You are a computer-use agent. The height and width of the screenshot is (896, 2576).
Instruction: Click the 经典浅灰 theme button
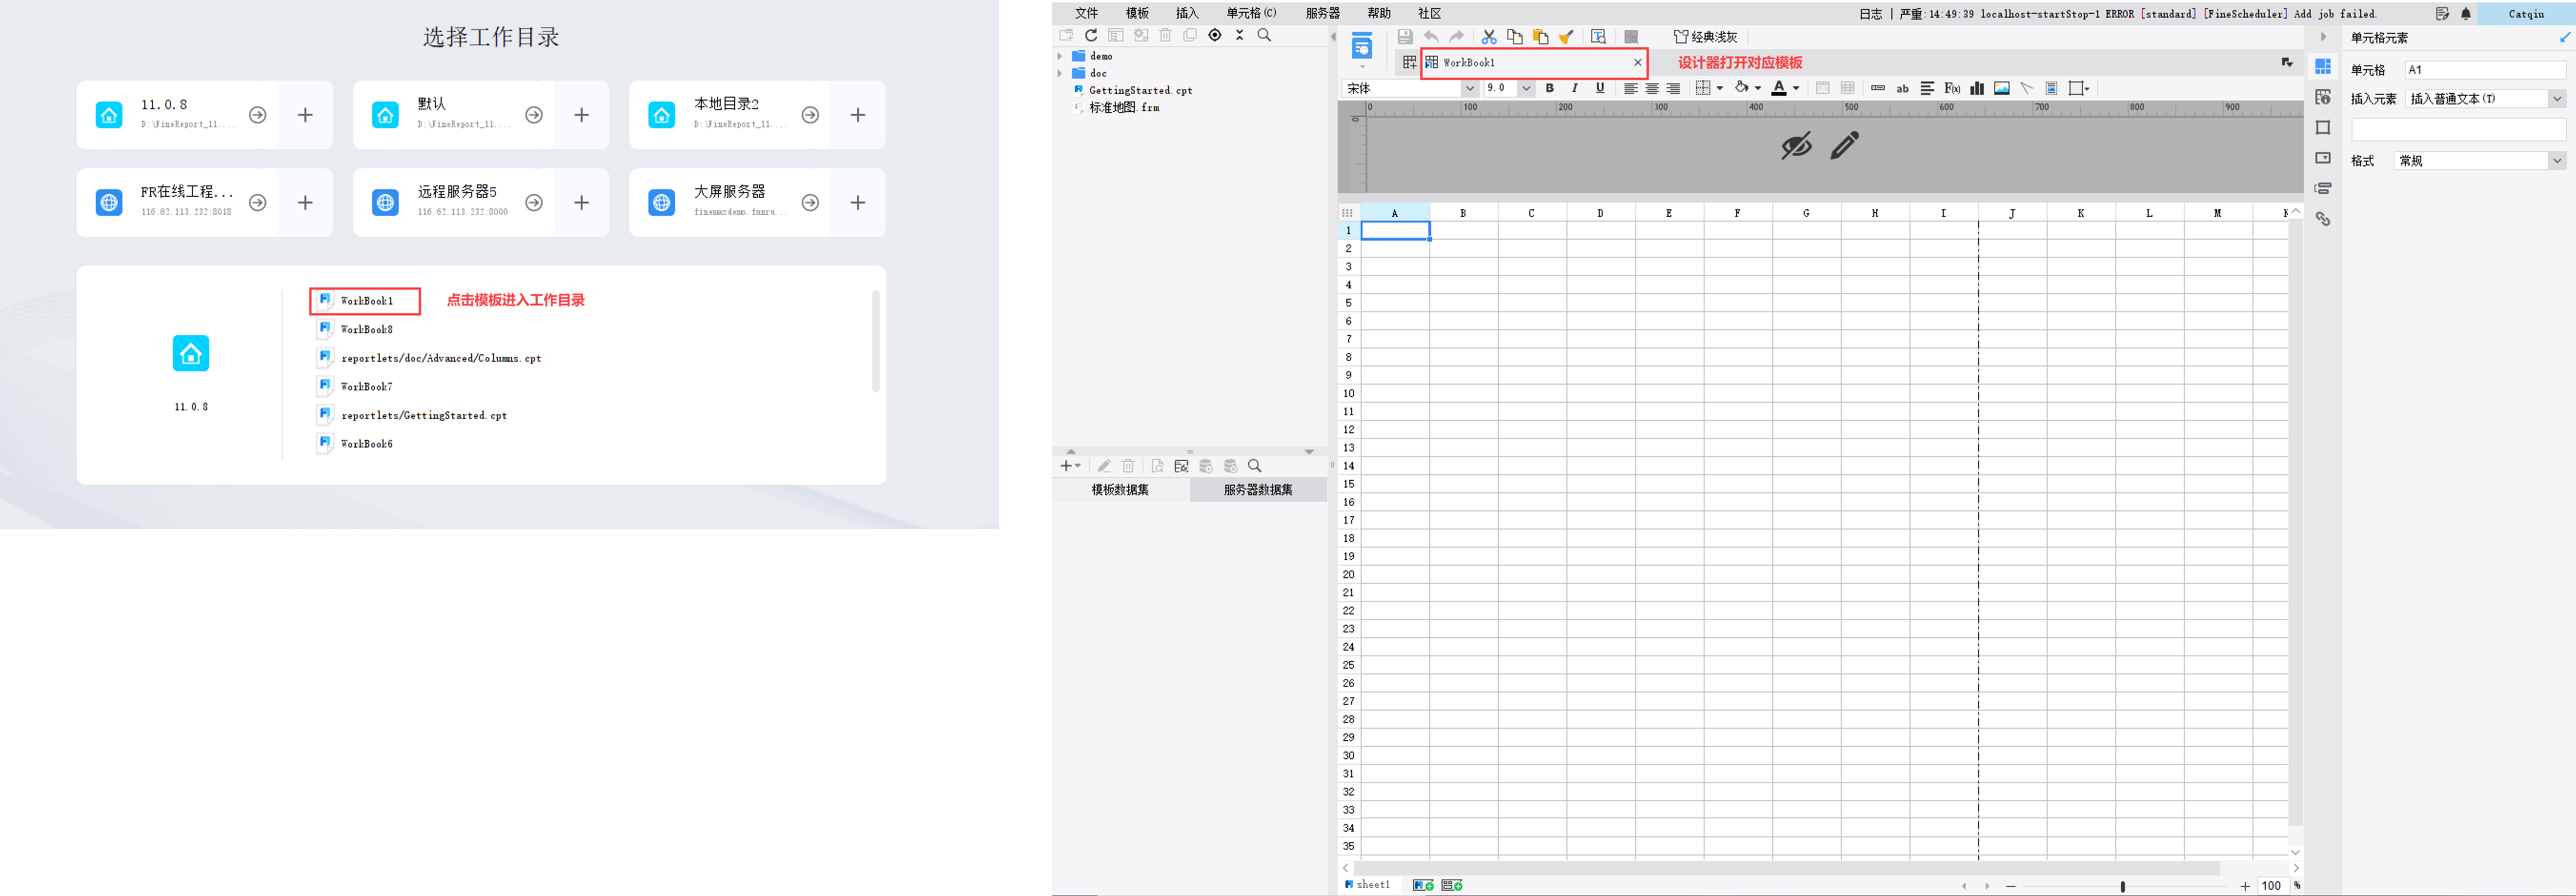[1706, 37]
